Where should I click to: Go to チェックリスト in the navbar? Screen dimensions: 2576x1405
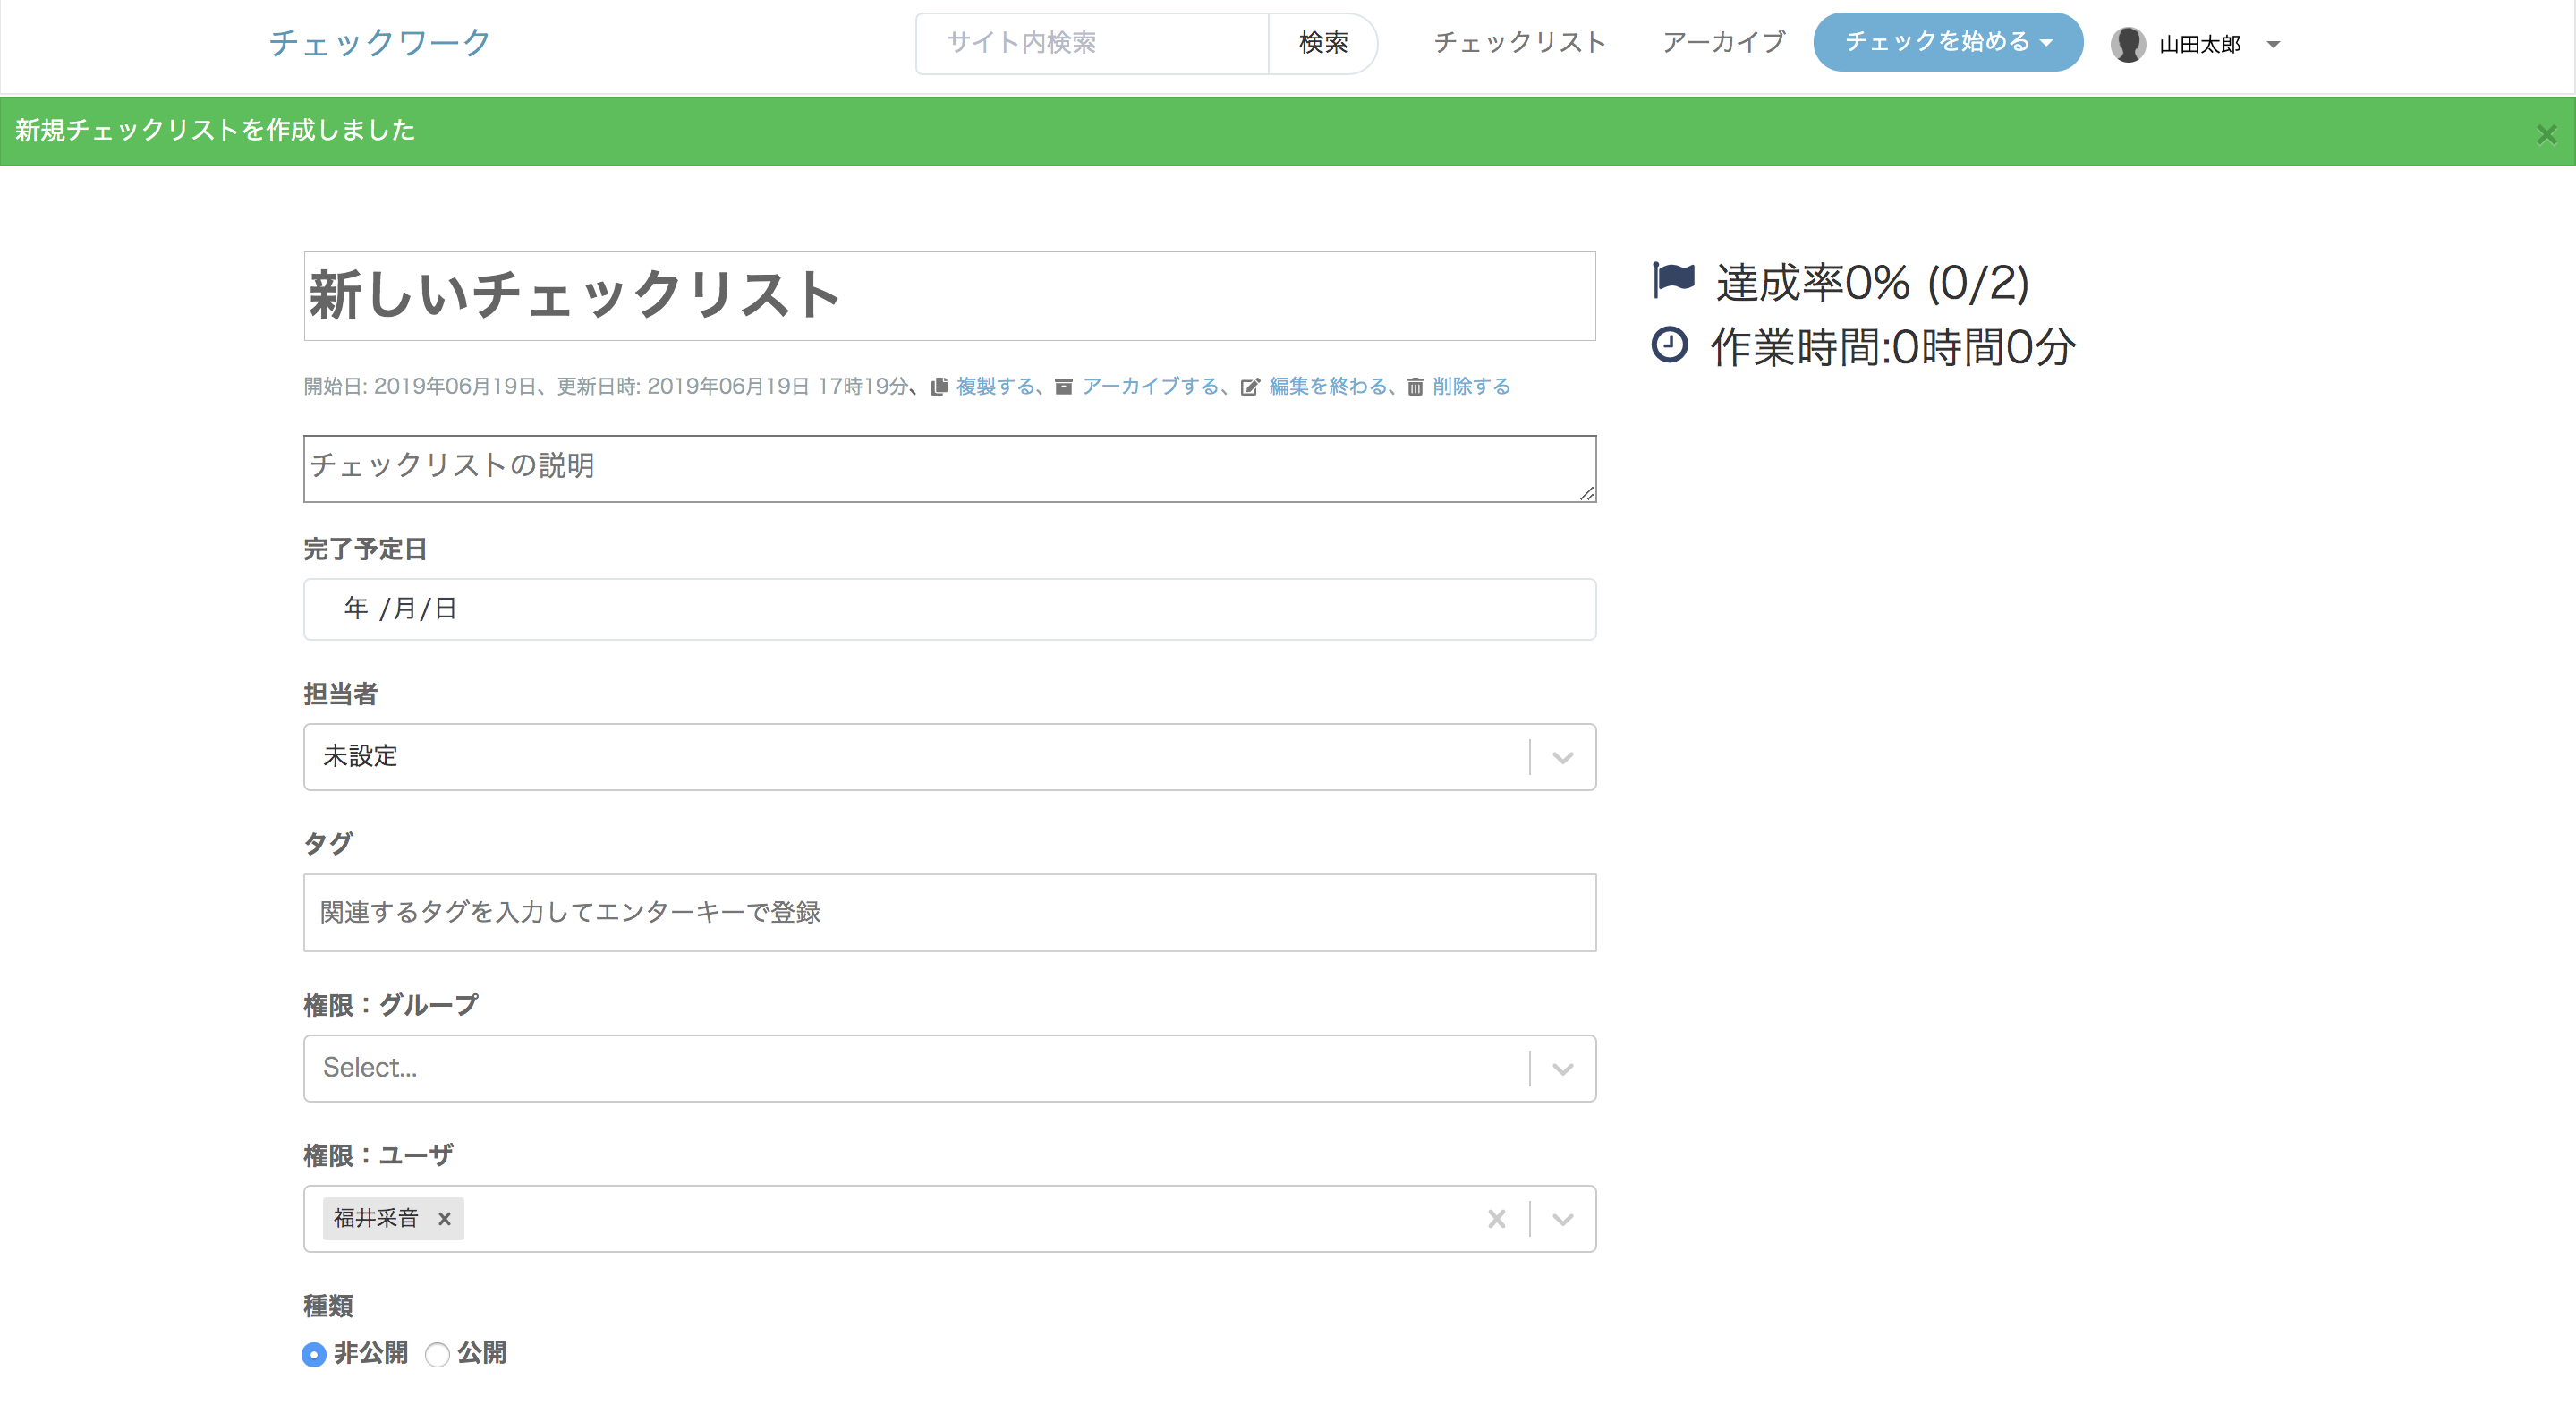tap(1519, 42)
